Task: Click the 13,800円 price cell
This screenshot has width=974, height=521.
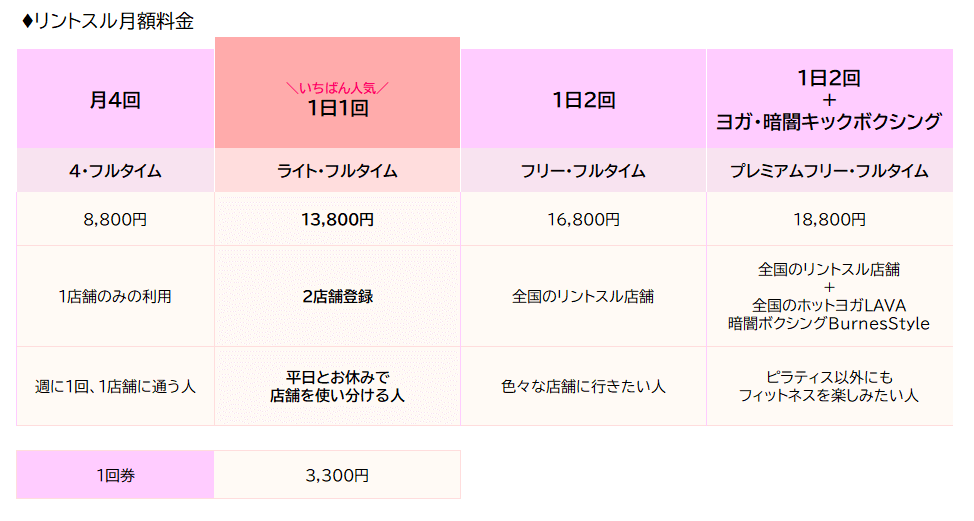Action: 337,219
